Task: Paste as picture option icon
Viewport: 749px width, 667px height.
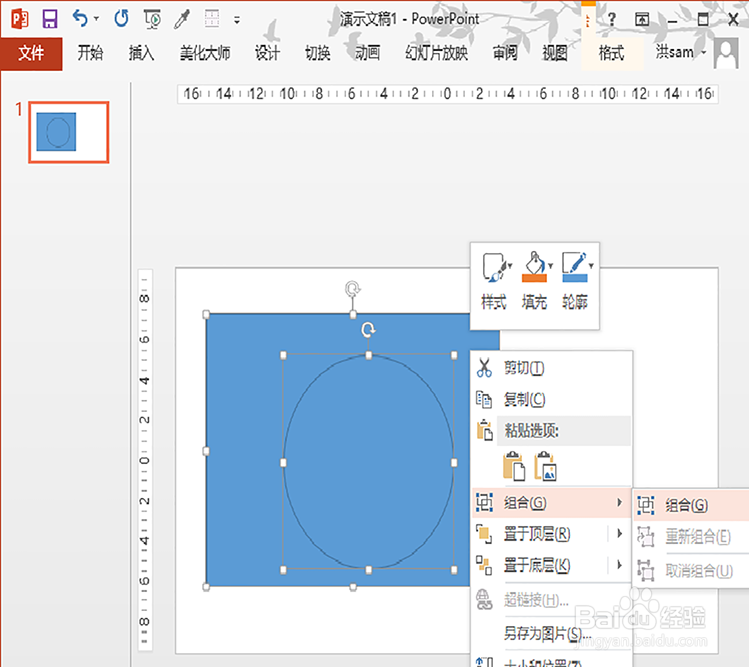Action: (545, 466)
